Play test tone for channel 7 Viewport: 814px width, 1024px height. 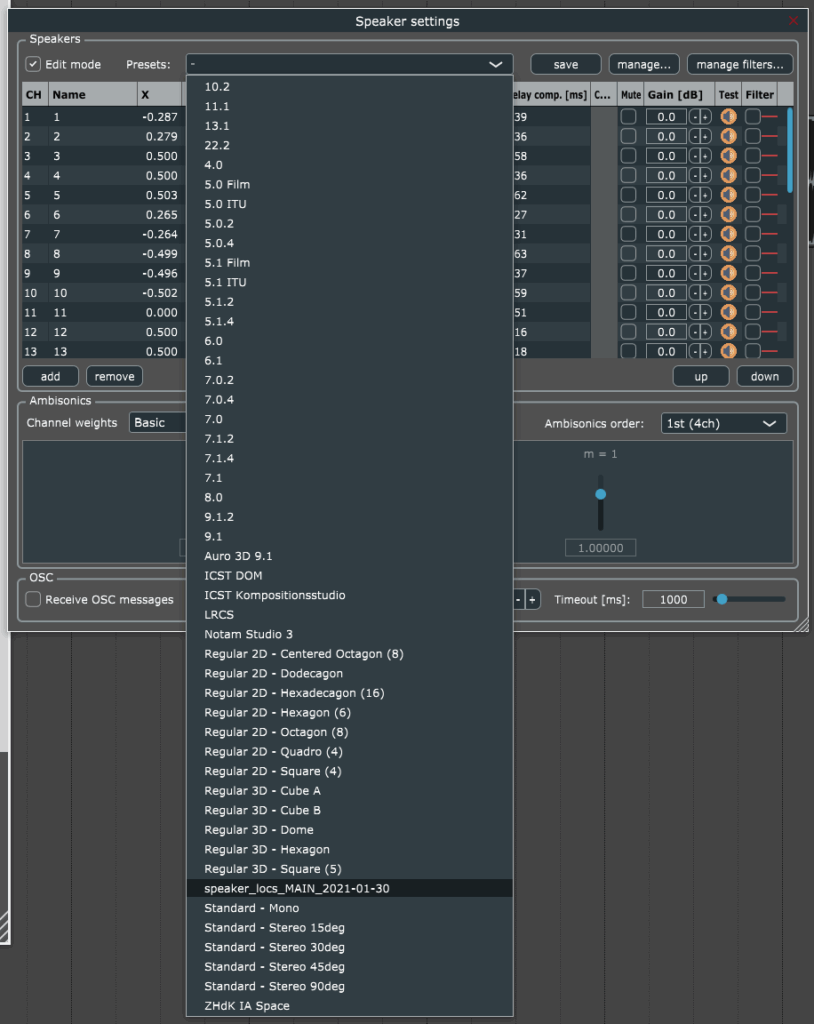(728, 234)
